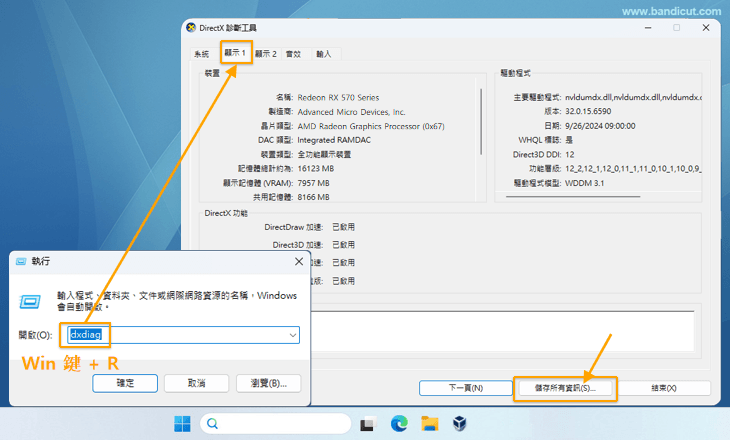
Task: Open the 顯示 2 tab
Action: coord(266,54)
